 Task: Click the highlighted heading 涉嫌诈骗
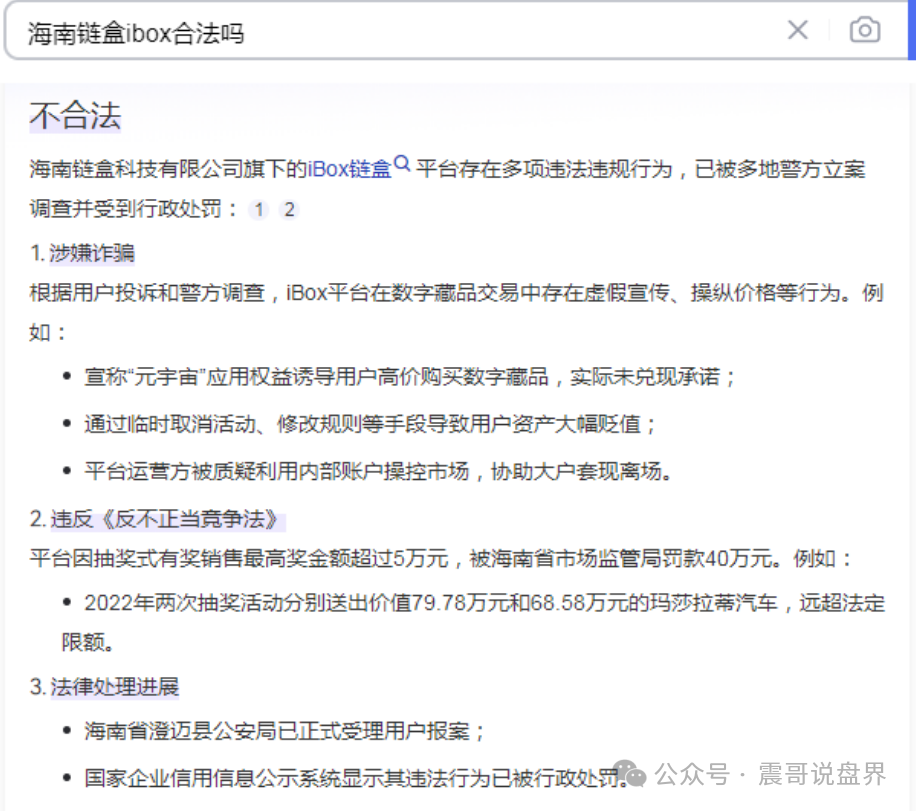click(x=95, y=254)
